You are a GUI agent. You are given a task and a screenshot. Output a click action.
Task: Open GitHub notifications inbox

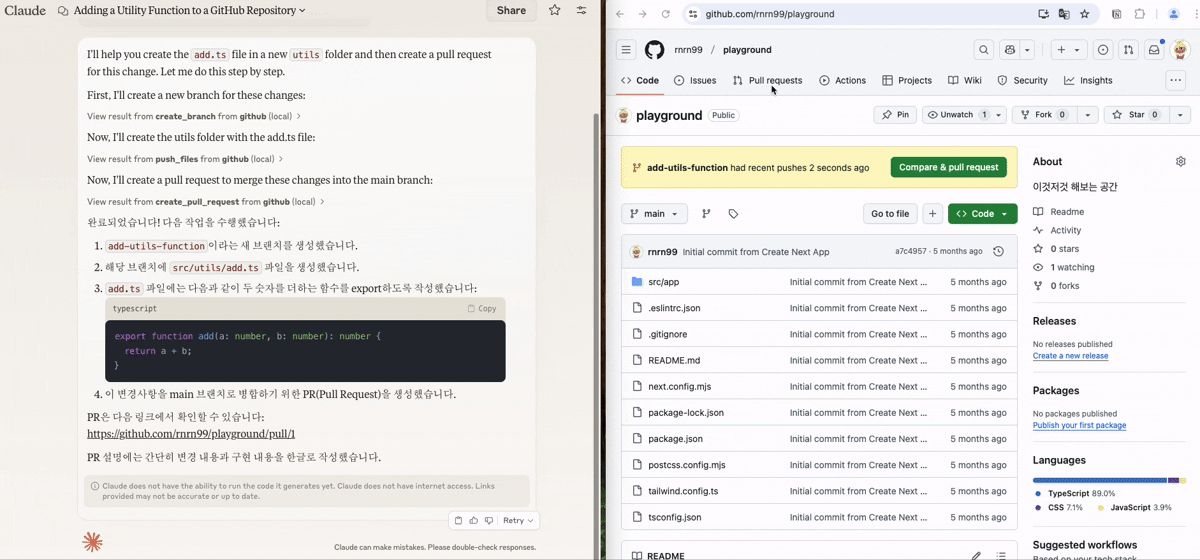(x=1154, y=49)
